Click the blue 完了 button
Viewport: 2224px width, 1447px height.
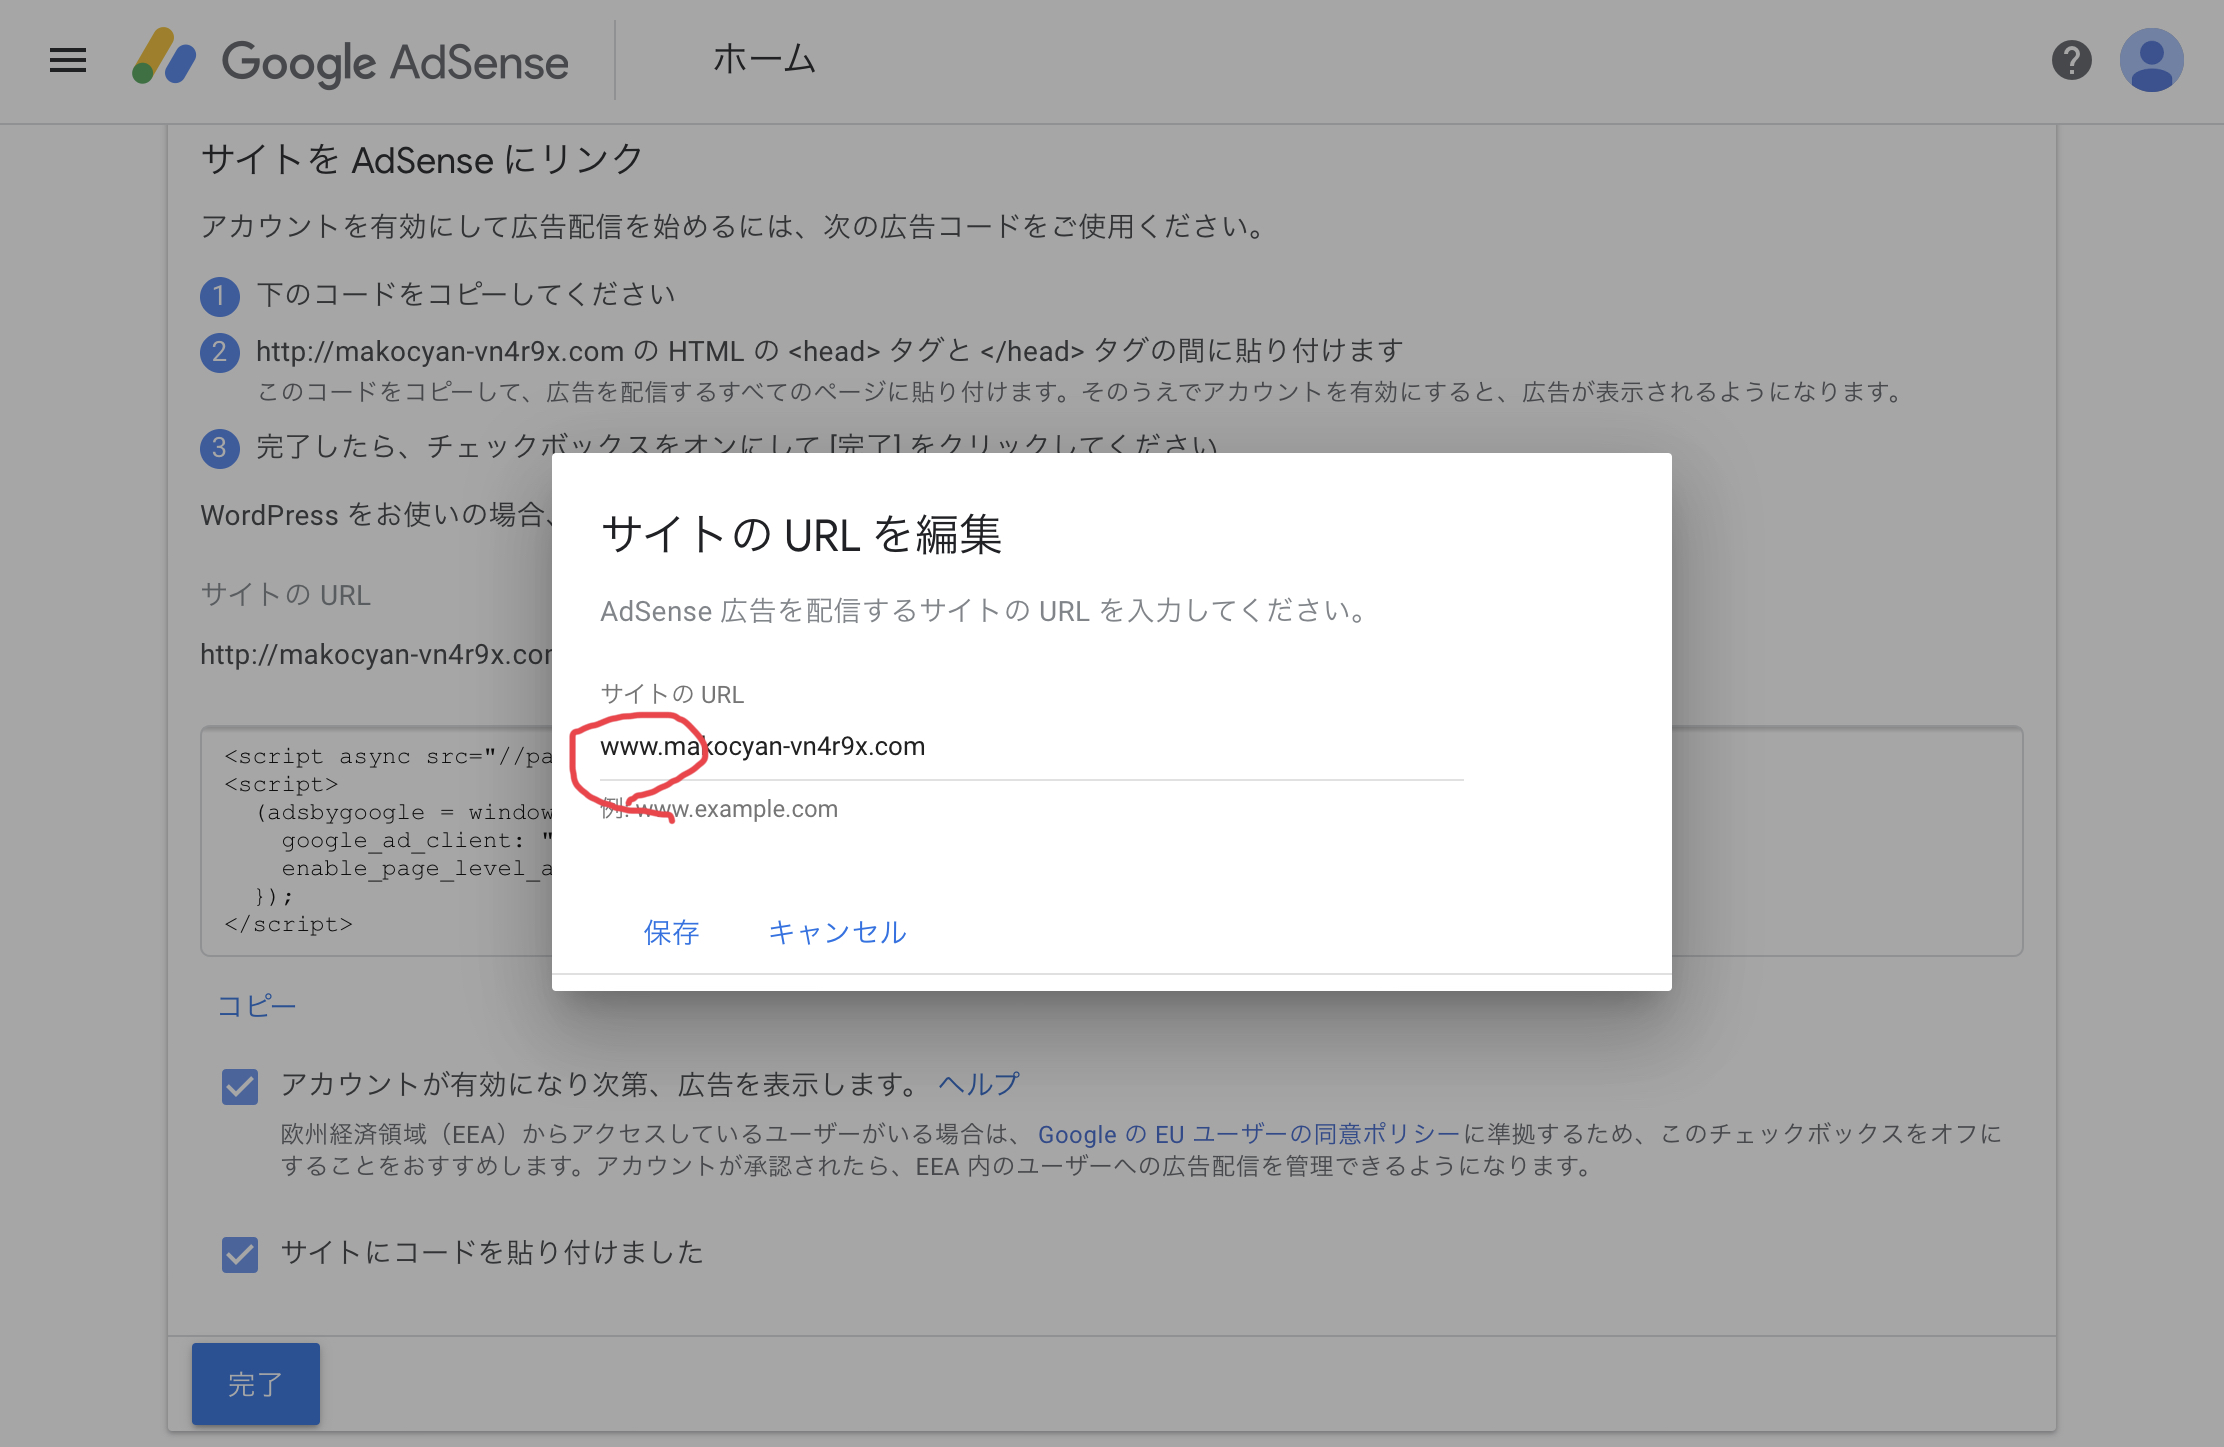coord(256,1384)
